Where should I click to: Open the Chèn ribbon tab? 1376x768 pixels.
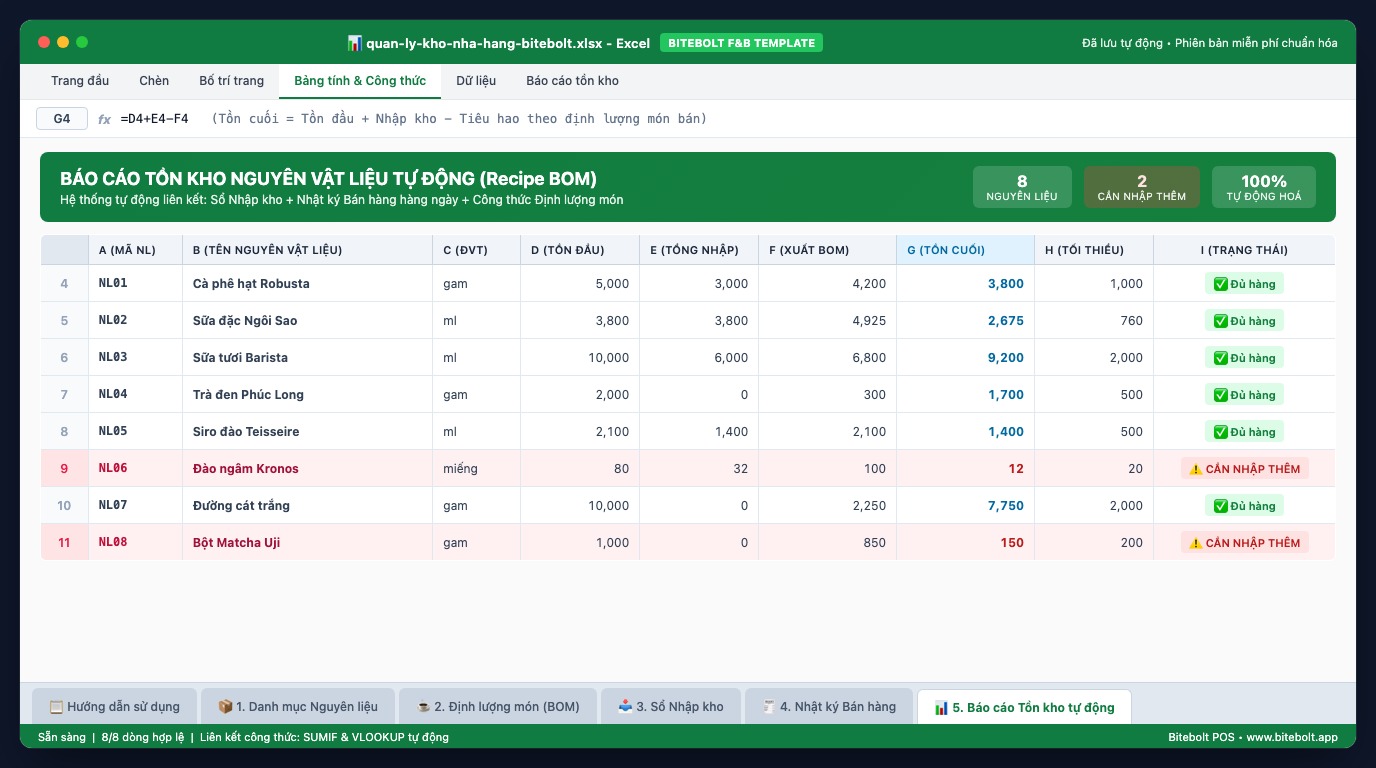tap(154, 81)
